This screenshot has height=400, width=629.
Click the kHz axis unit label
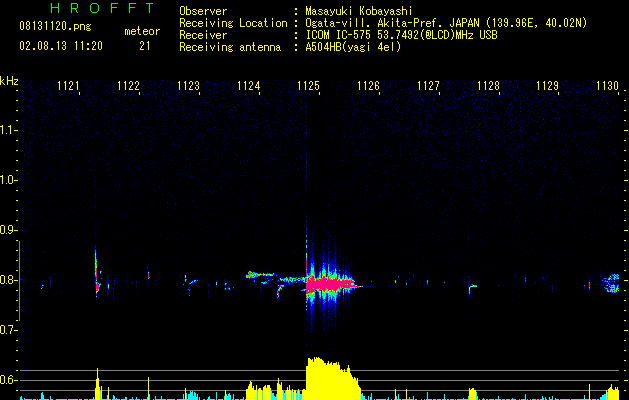9,81
